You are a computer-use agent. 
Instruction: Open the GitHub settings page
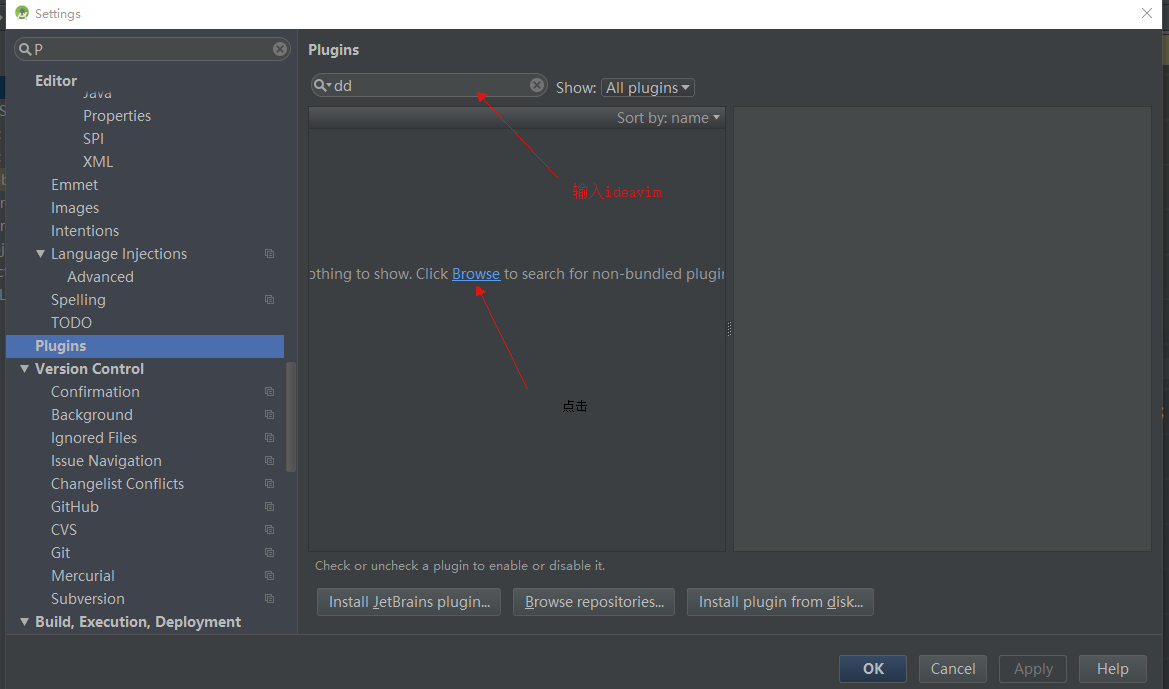(x=75, y=507)
